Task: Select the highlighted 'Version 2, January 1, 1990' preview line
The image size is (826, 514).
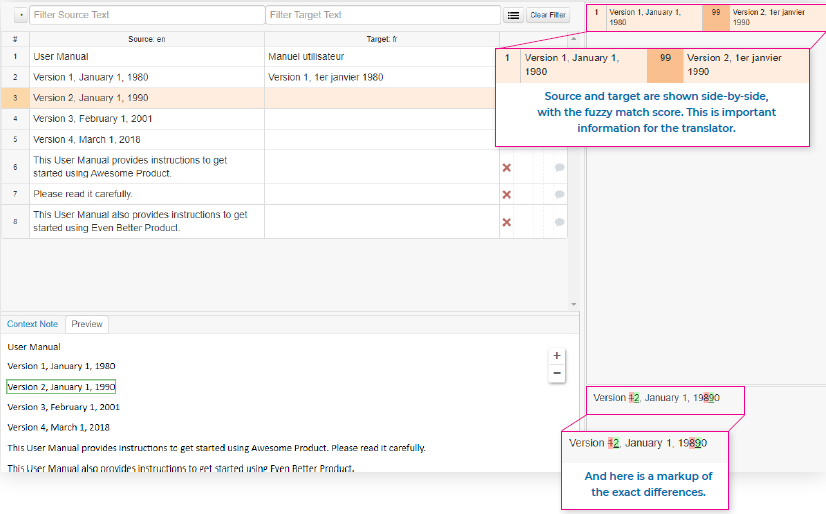Action: tap(61, 386)
